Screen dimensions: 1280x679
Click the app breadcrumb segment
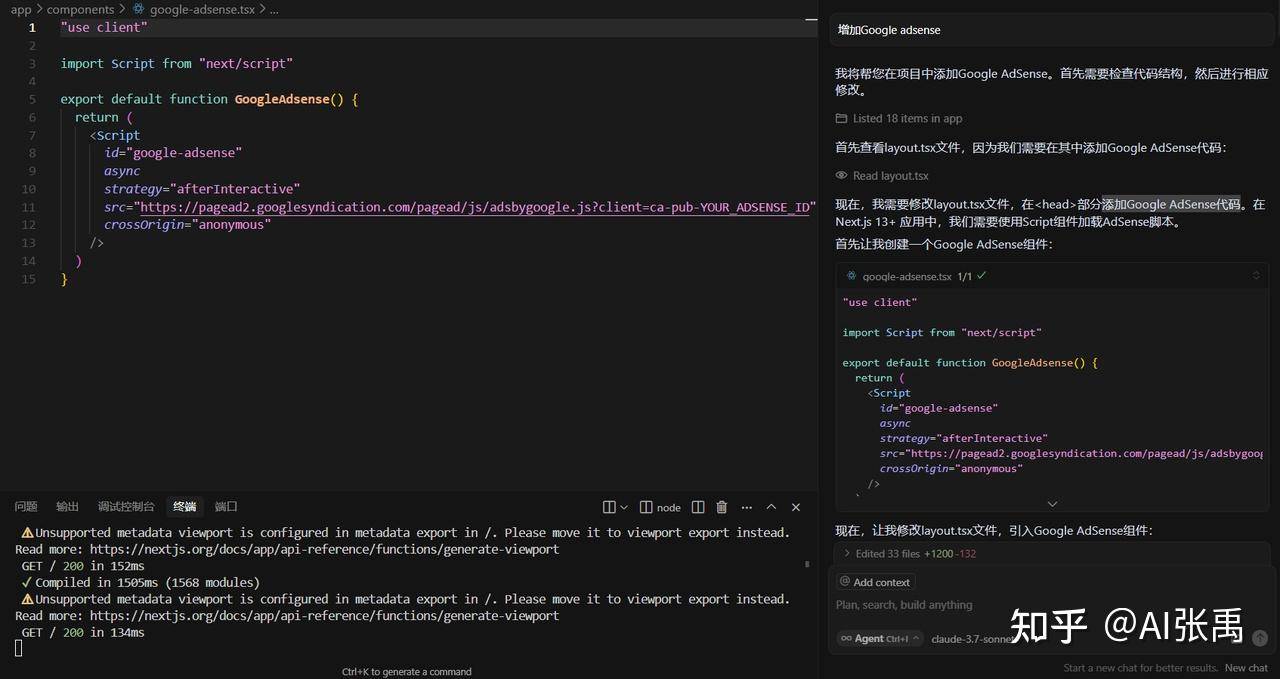(21, 9)
